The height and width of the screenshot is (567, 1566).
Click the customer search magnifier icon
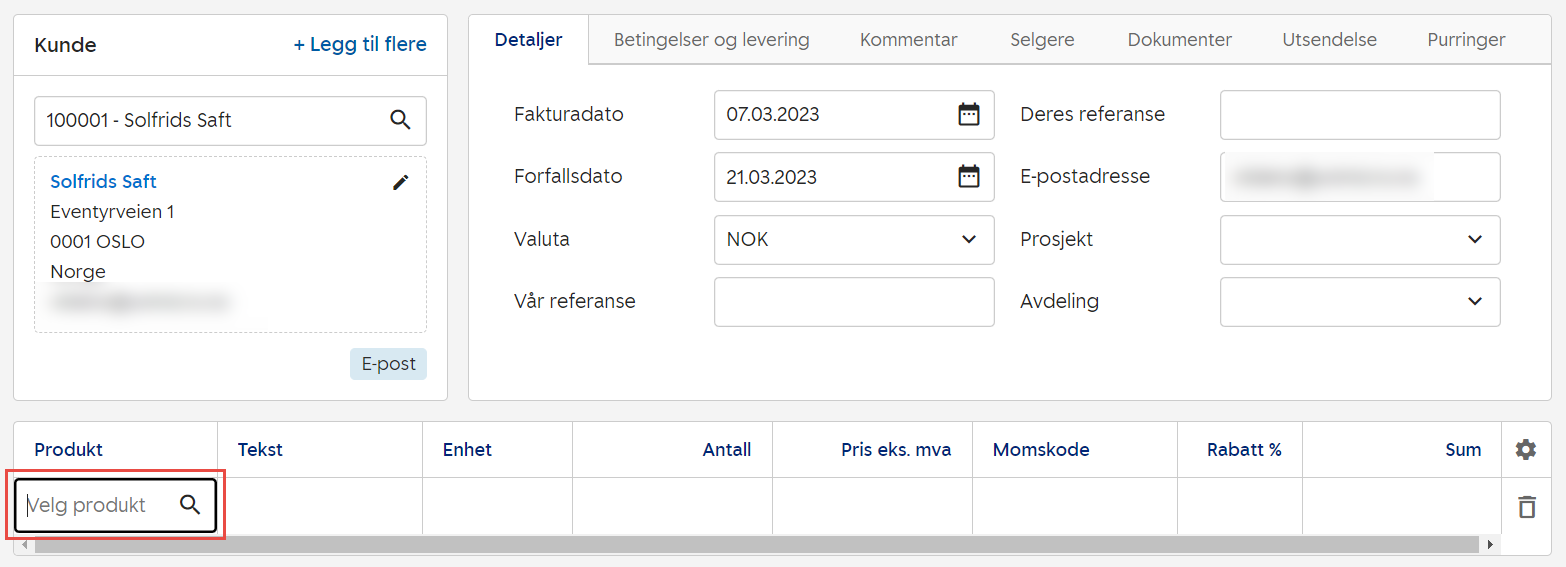click(x=400, y=120)
